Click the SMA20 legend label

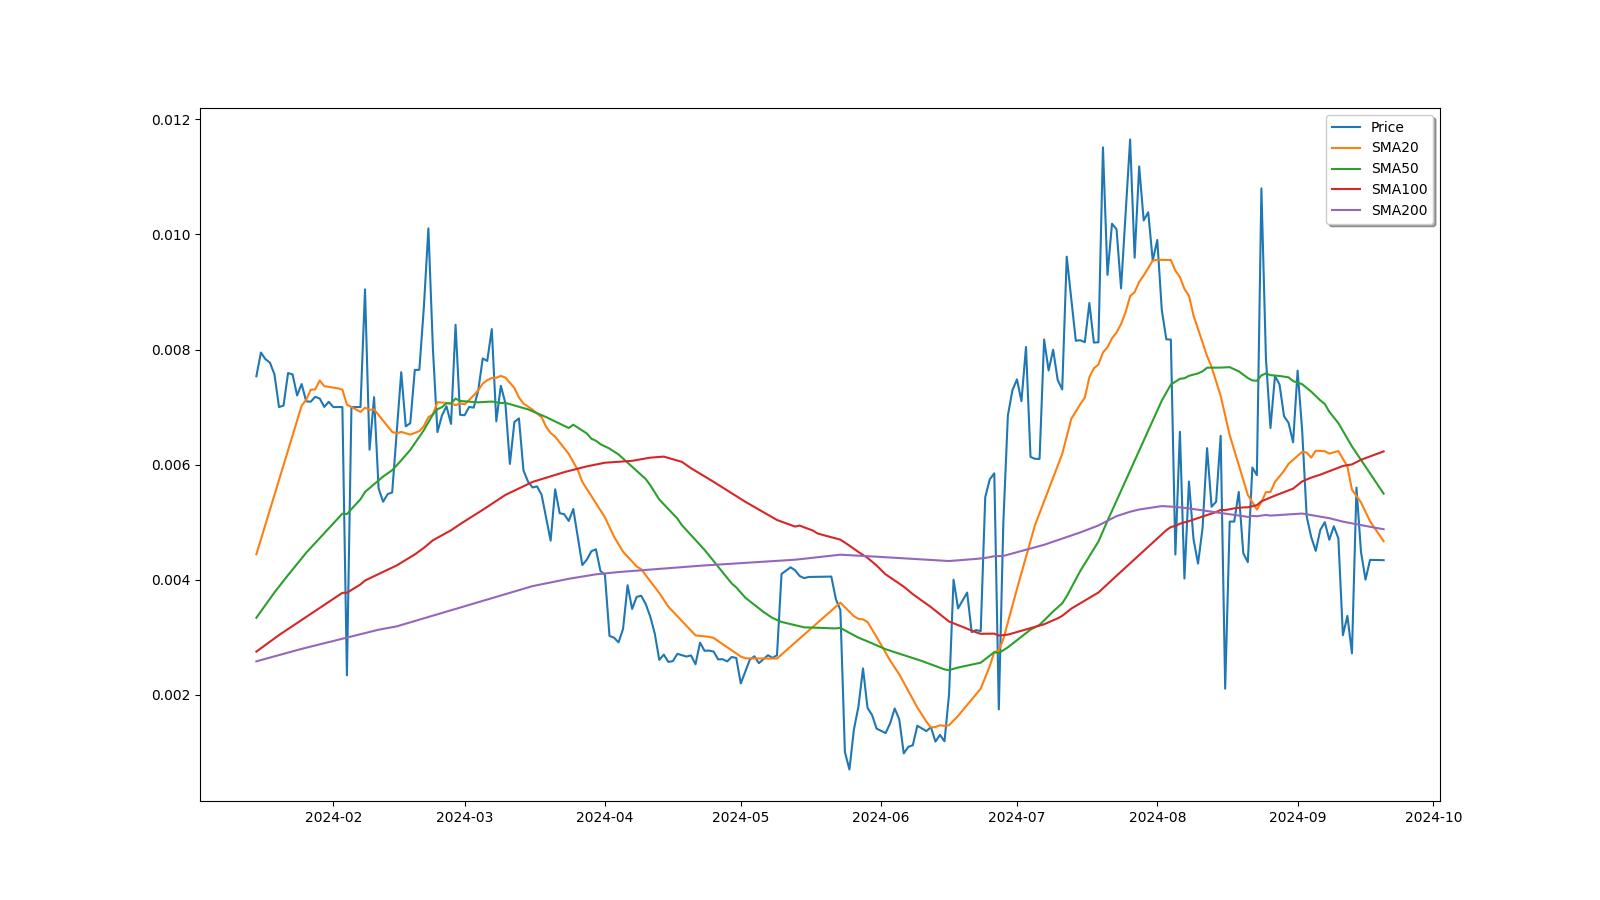click(x=1394, y=148)
